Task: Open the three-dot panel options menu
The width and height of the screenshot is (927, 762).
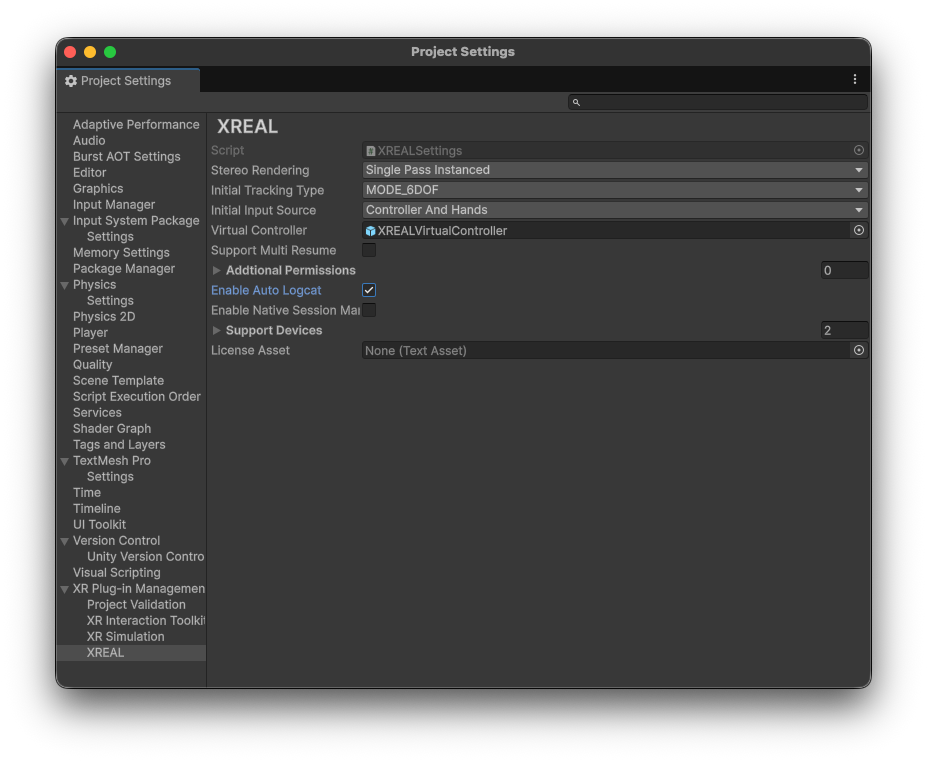Action: 854,80
